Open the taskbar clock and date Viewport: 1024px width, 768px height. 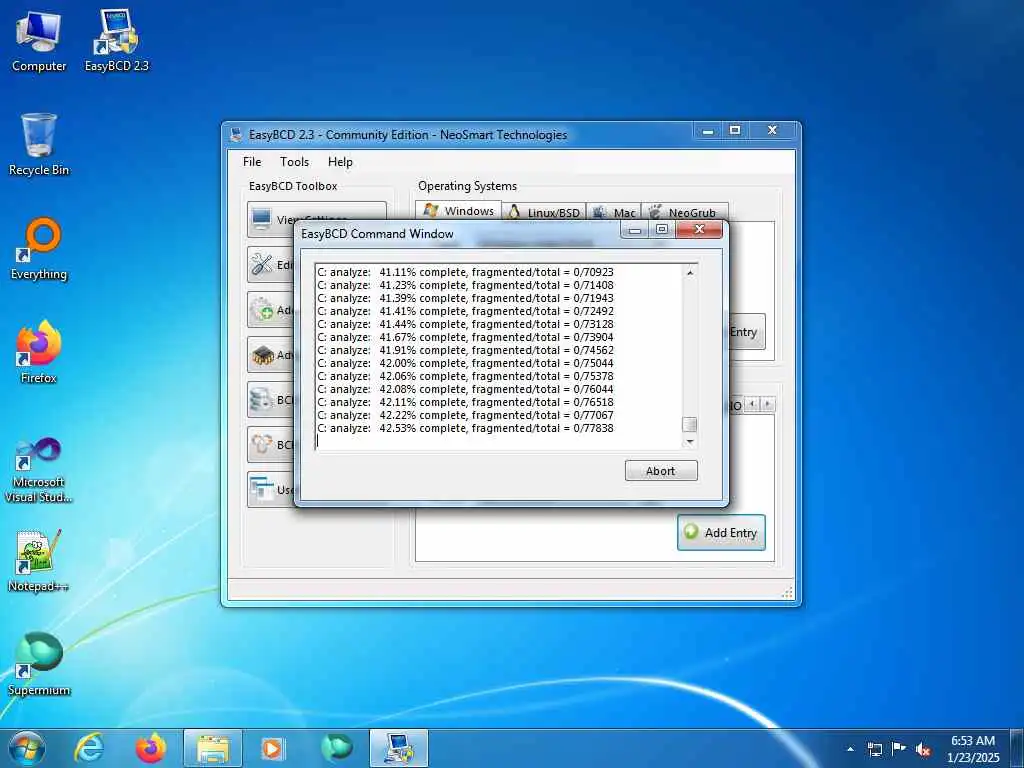tap(972, 749)
